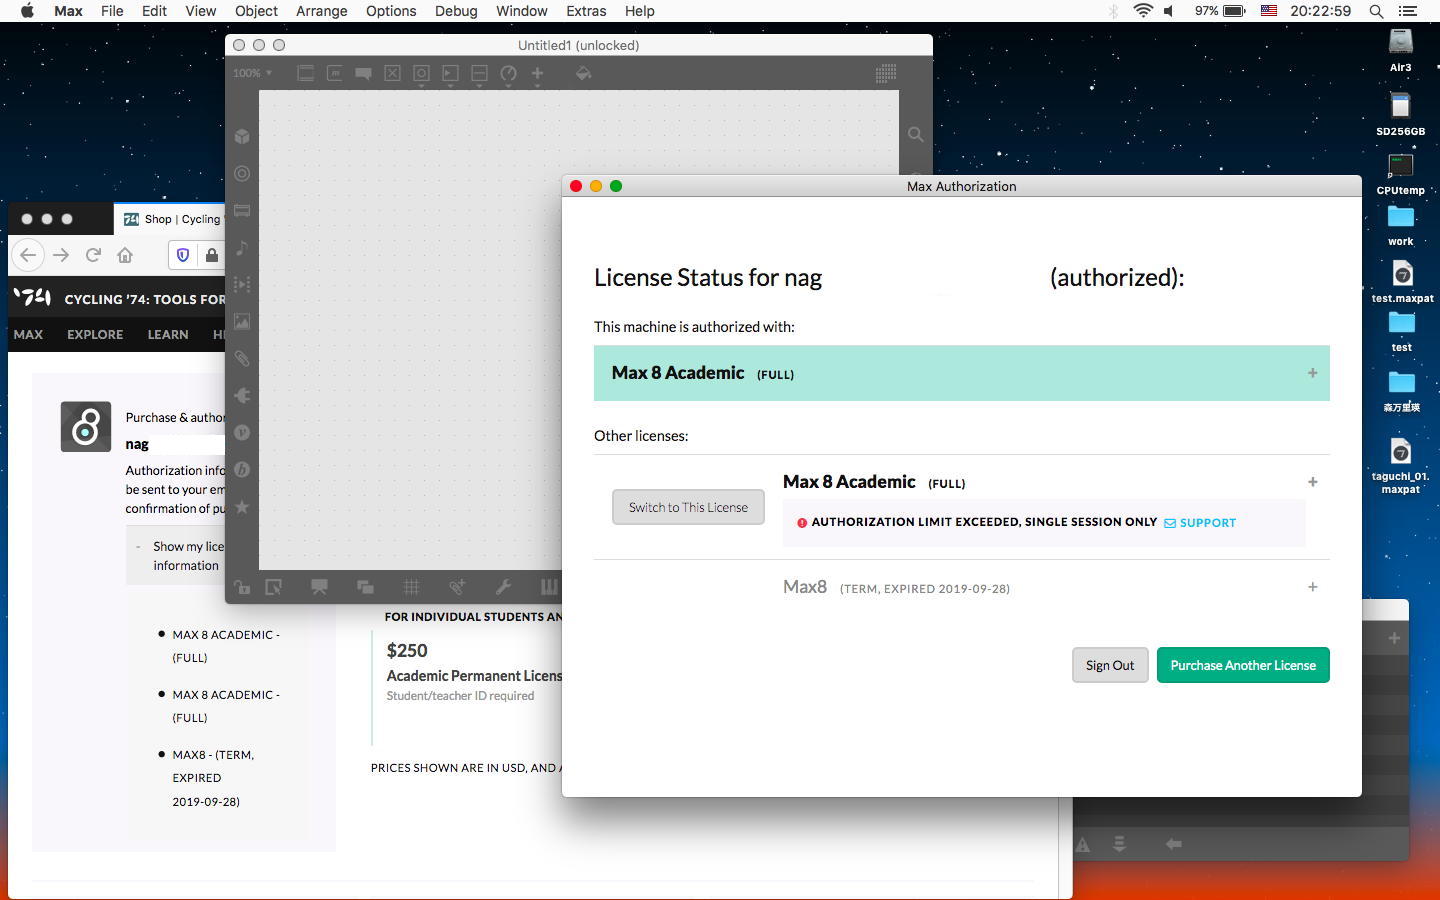
Task: Open EXPLORE in the Cycling '74 navigation
Action: click(x=95, y=334)
